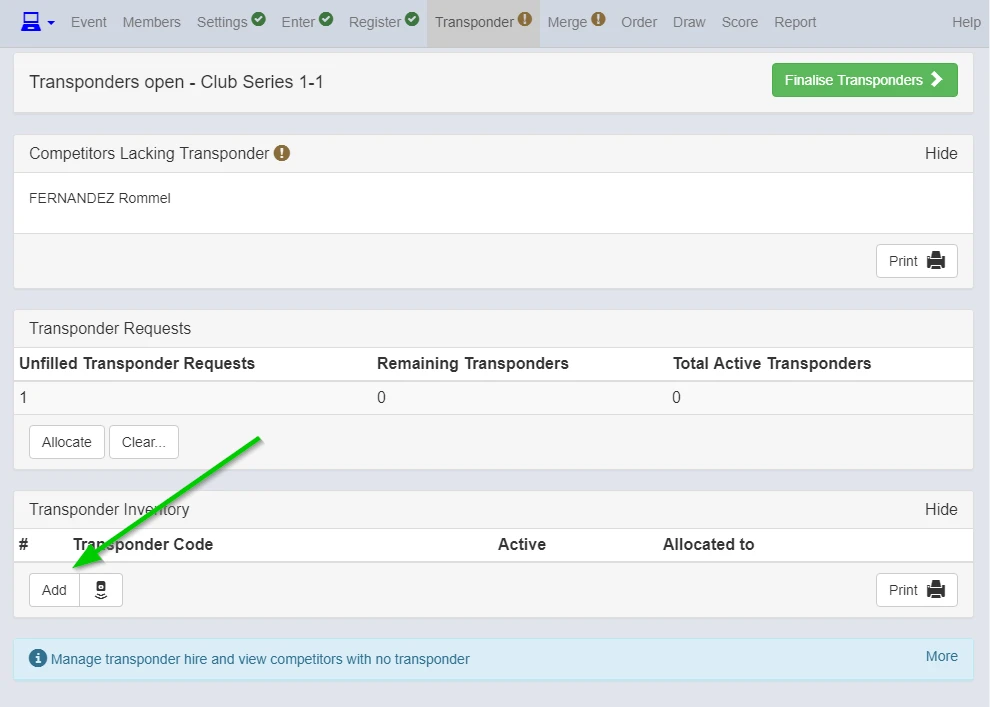Screen dimensions: 990x707
Task: Click the warning icon on the Merge tab
Action: point(598,20)
